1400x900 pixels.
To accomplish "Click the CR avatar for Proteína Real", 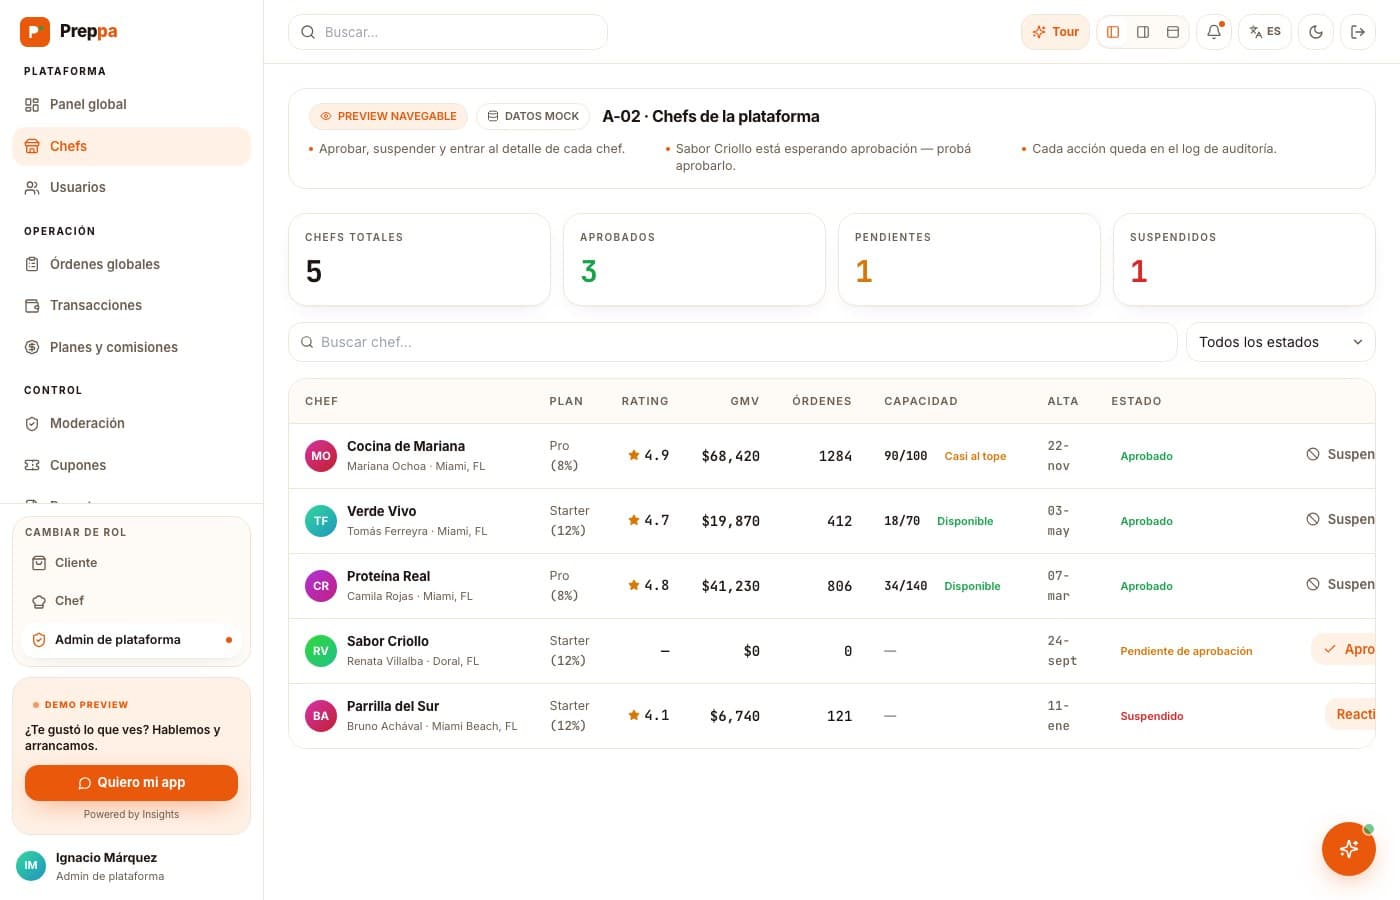I will 321,586.
